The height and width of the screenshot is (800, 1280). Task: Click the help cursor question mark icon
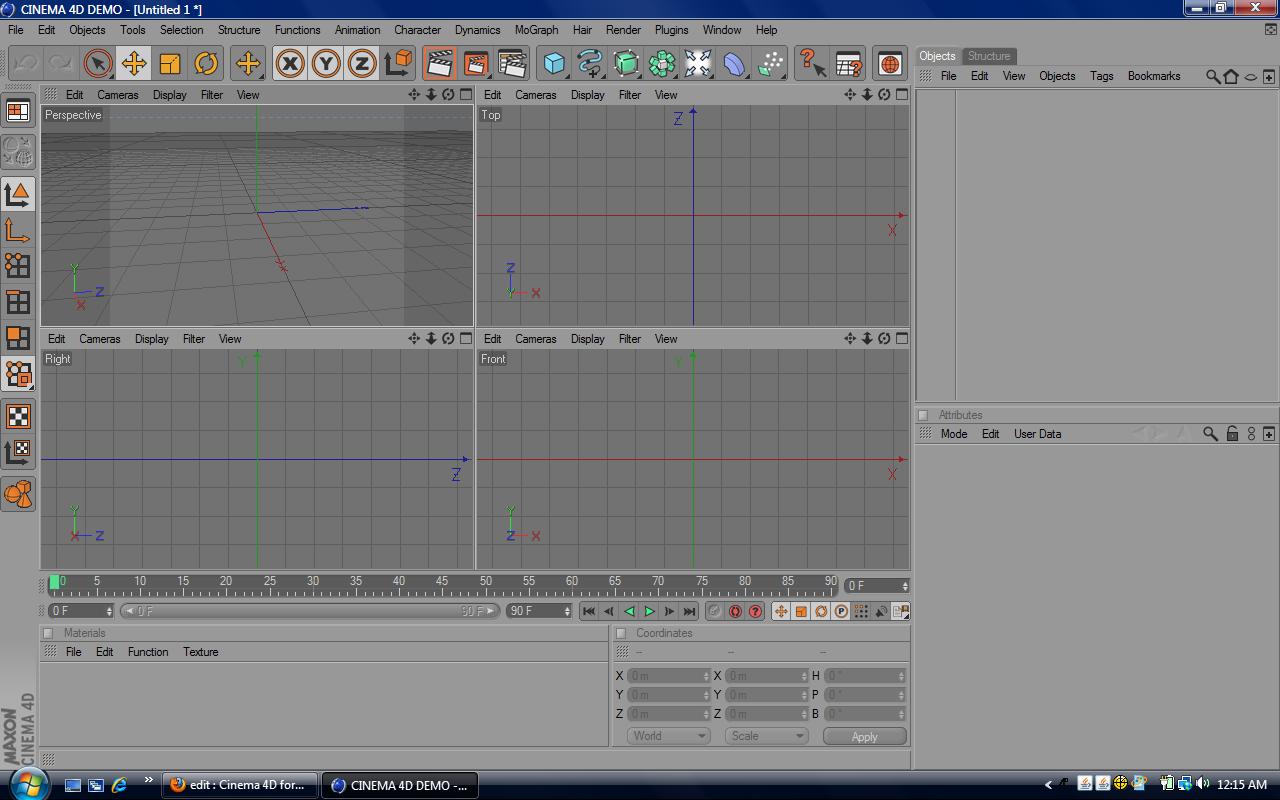[x=812, y=64]
